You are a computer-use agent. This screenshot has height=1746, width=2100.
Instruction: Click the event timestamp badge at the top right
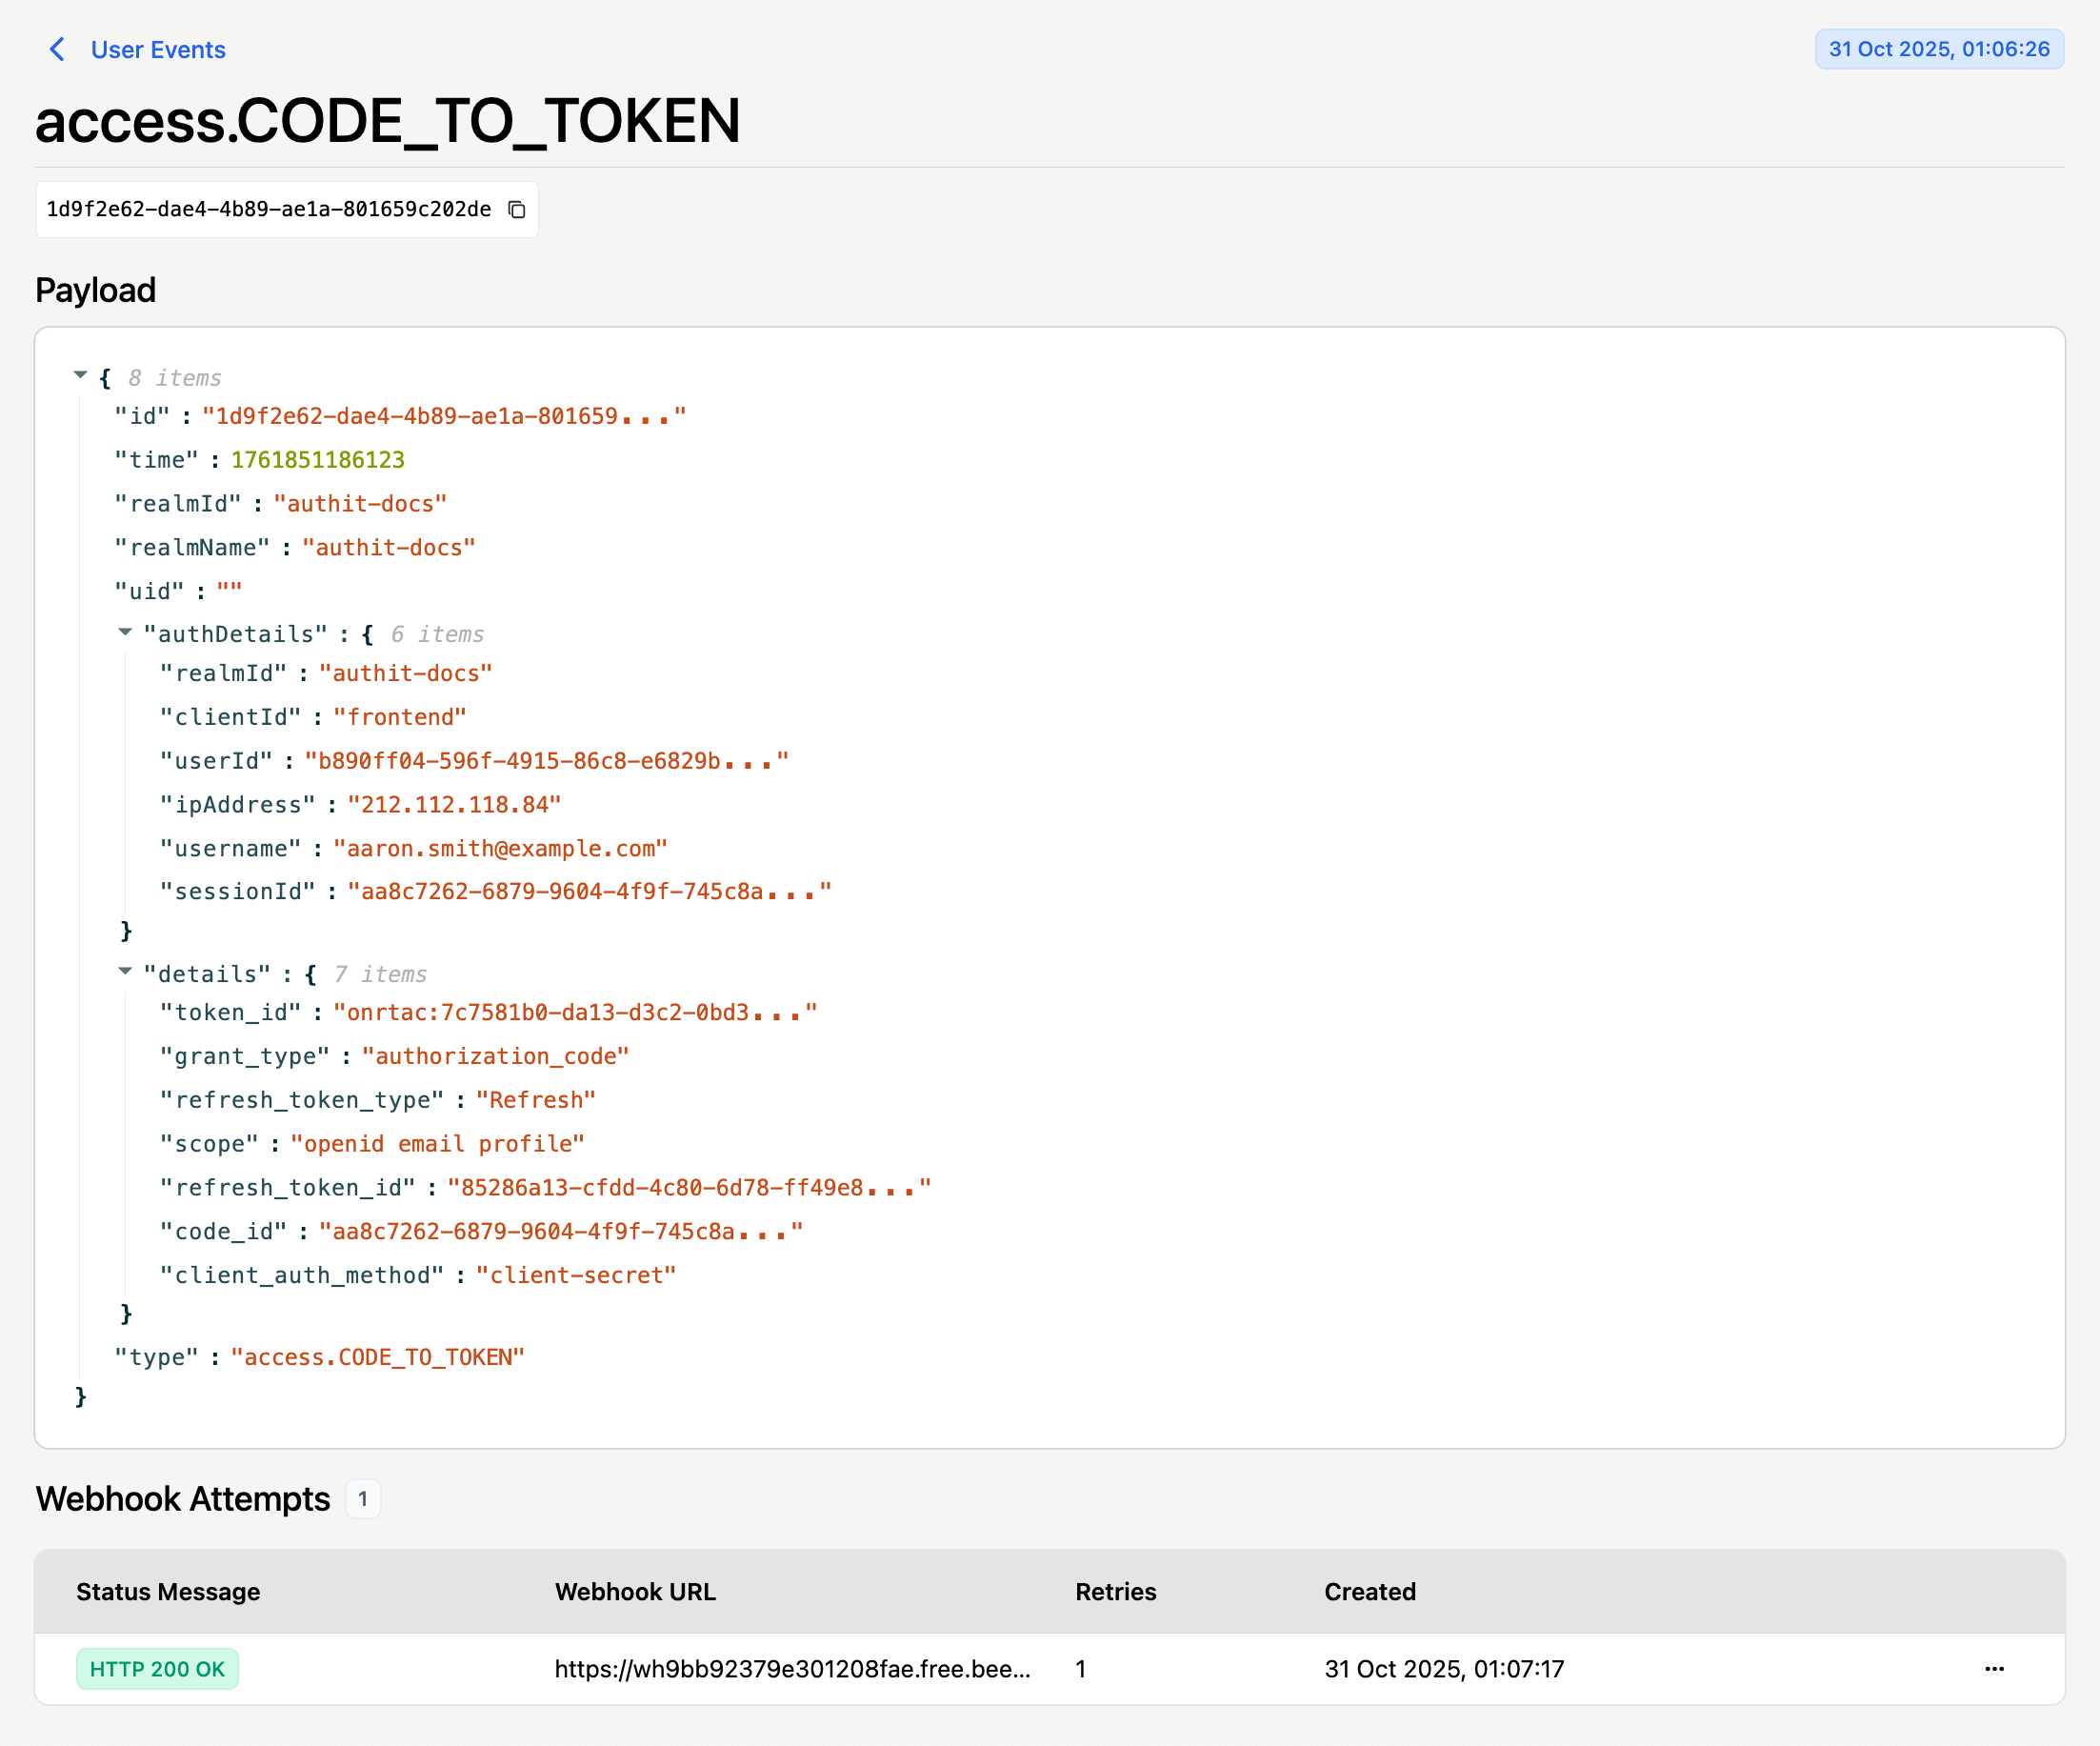point(1938,49)
